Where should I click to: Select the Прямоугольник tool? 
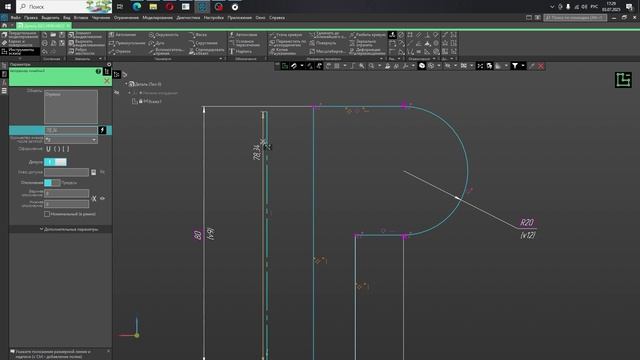click(127, 43)
